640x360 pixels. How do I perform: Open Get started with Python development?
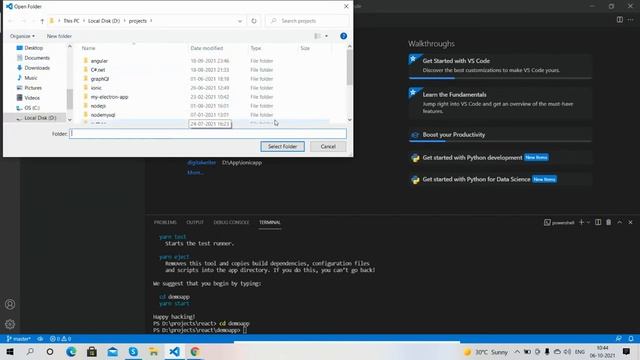pyautogui.click(x=500, y=158)
